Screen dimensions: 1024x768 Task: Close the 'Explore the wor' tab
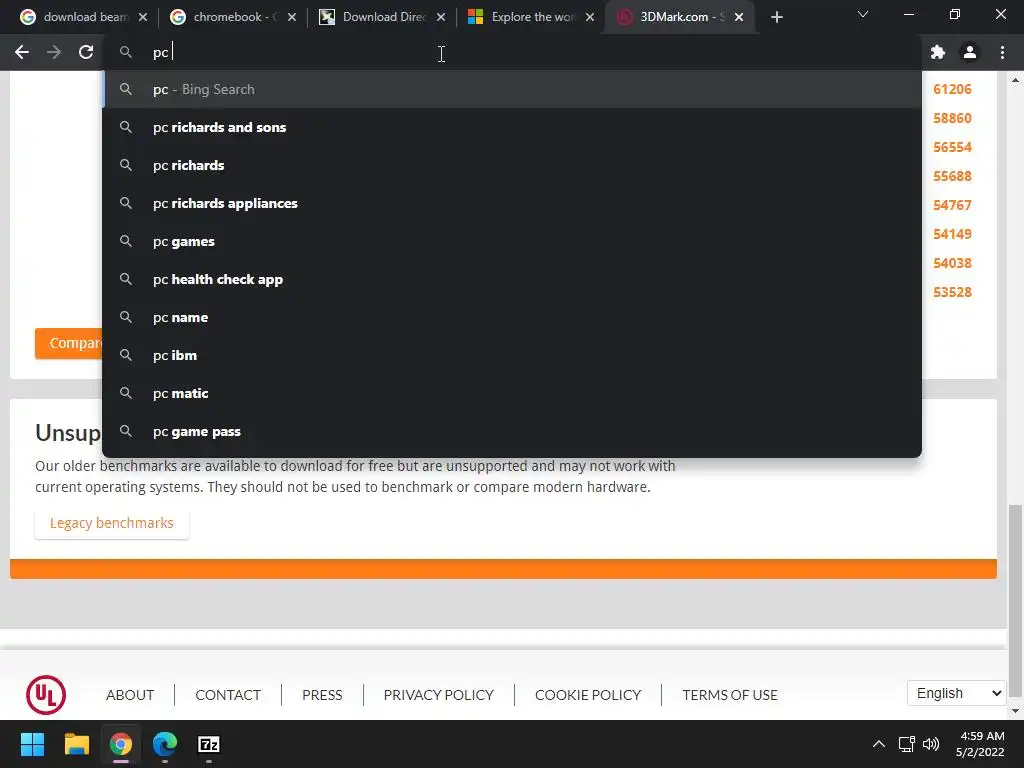click(590, 17)
